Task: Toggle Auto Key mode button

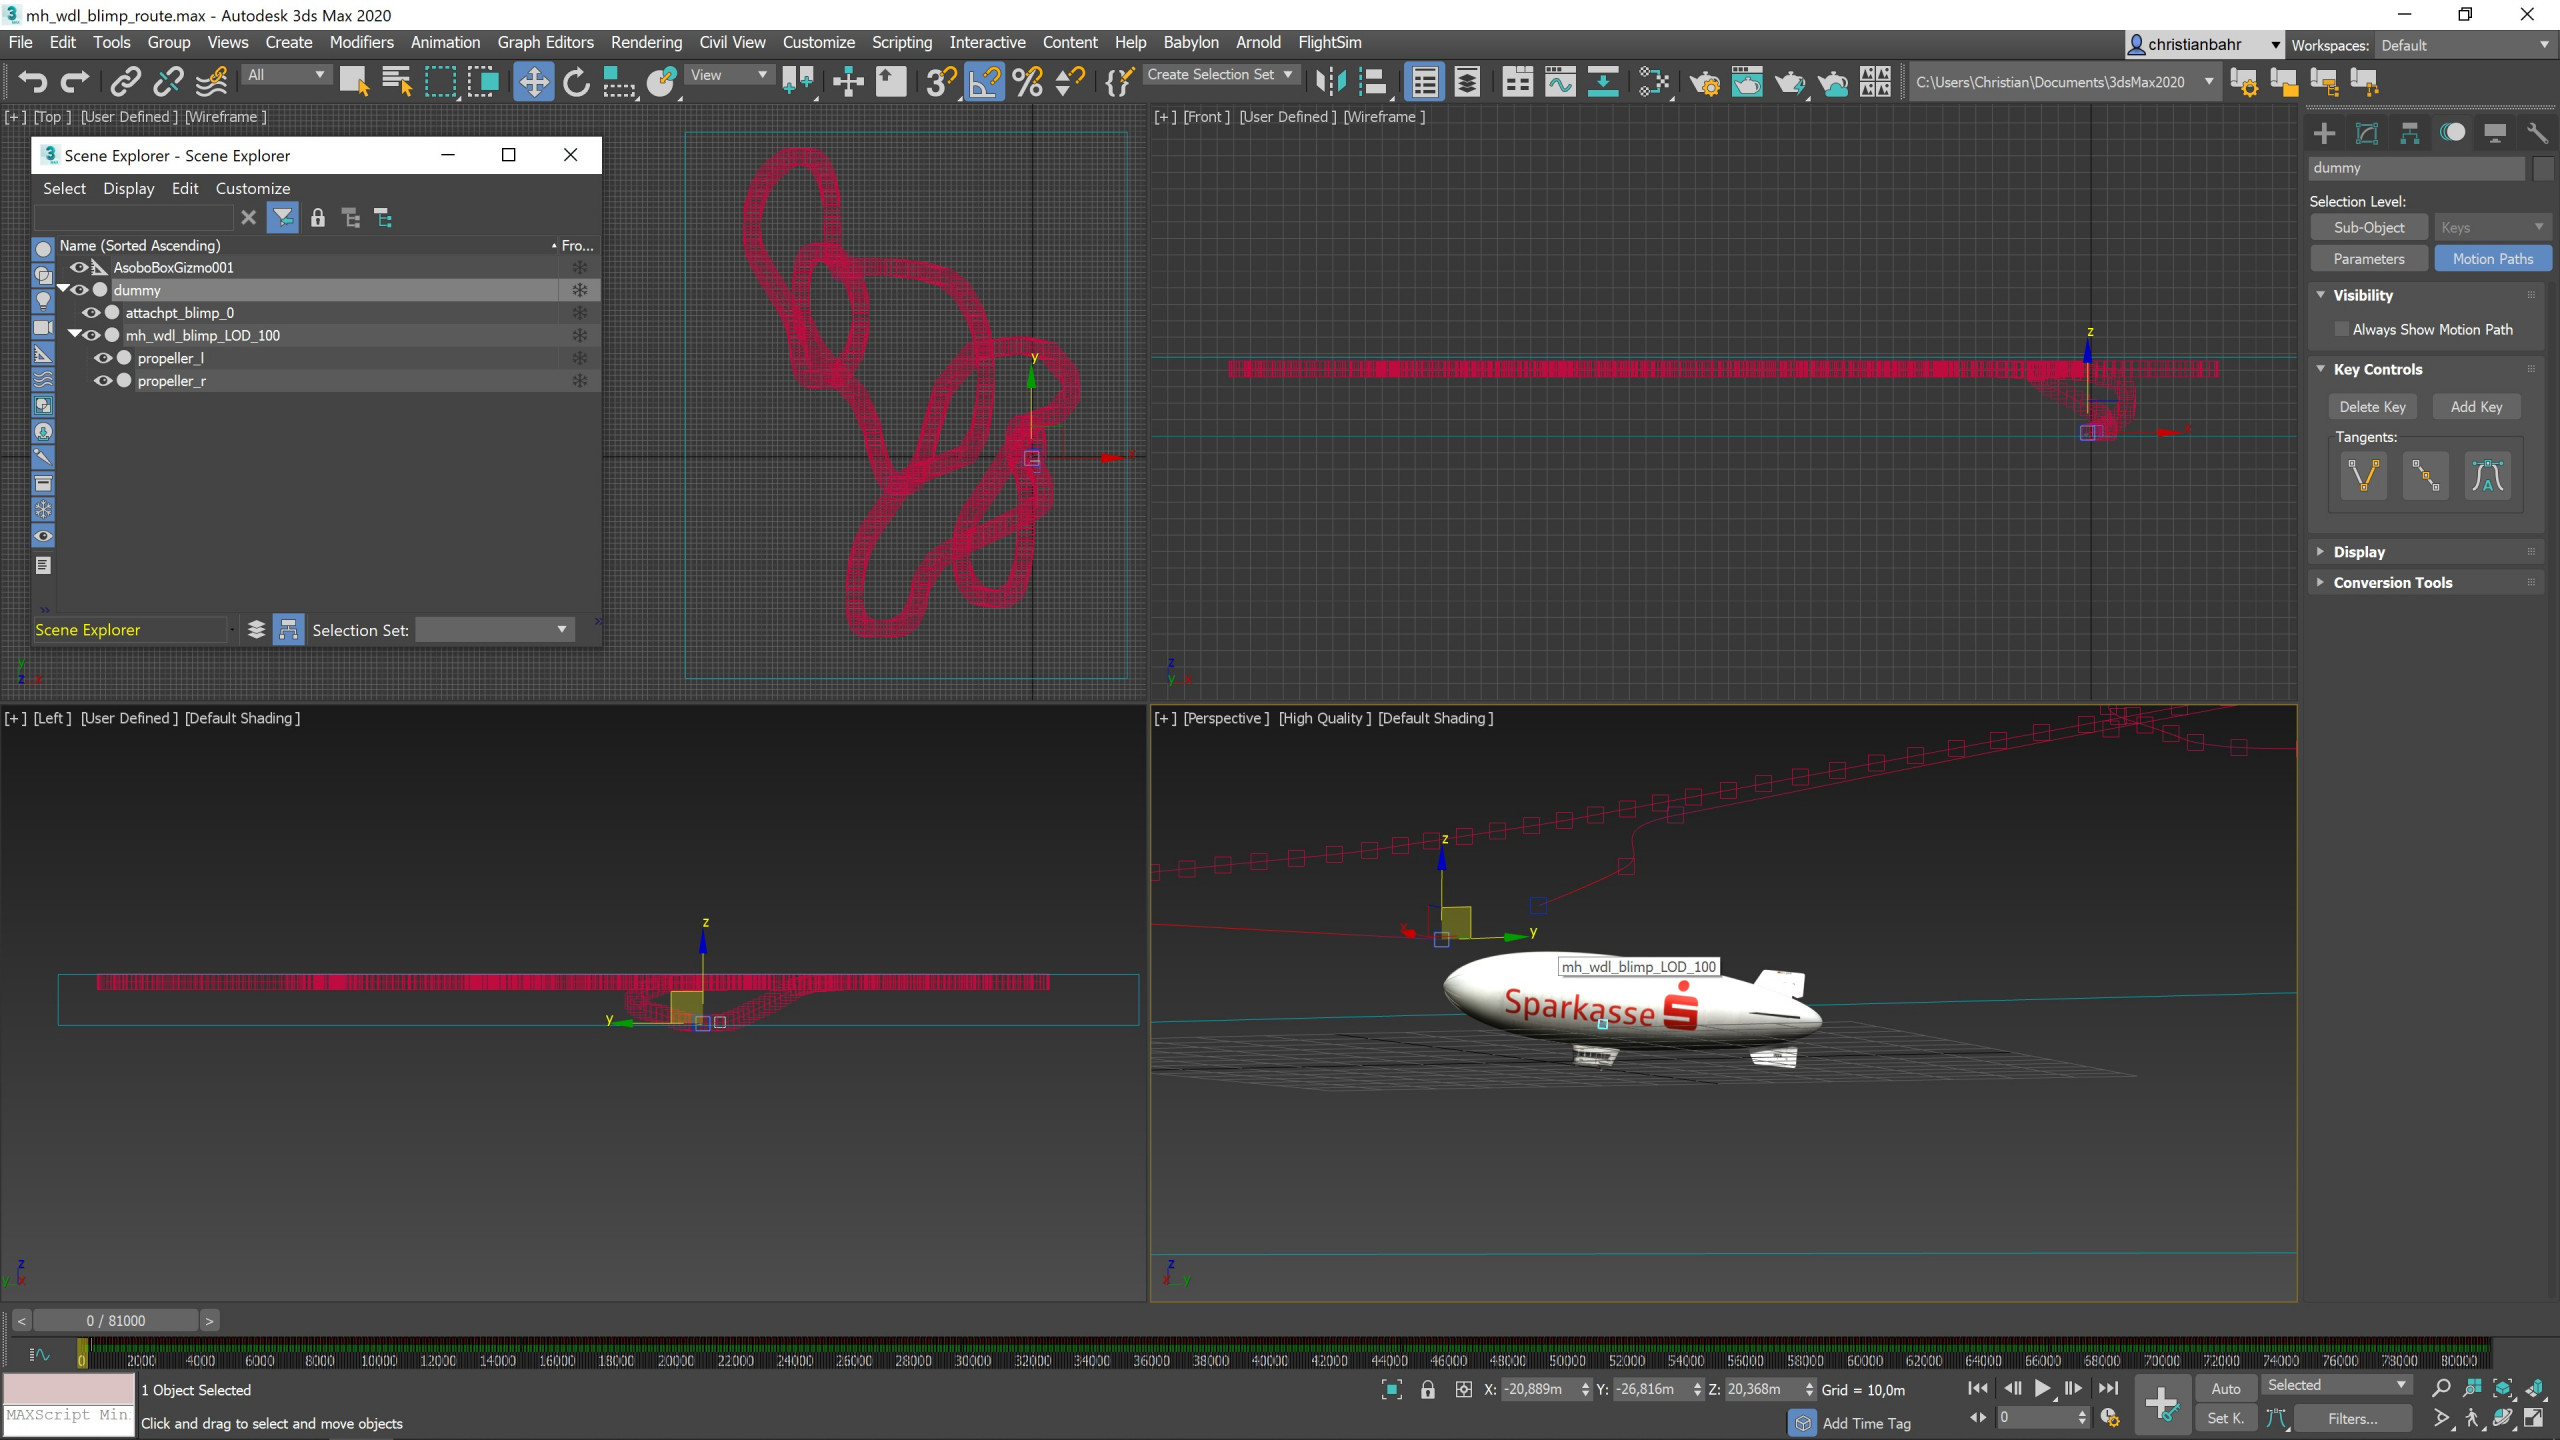Action: point(2226,1388)
